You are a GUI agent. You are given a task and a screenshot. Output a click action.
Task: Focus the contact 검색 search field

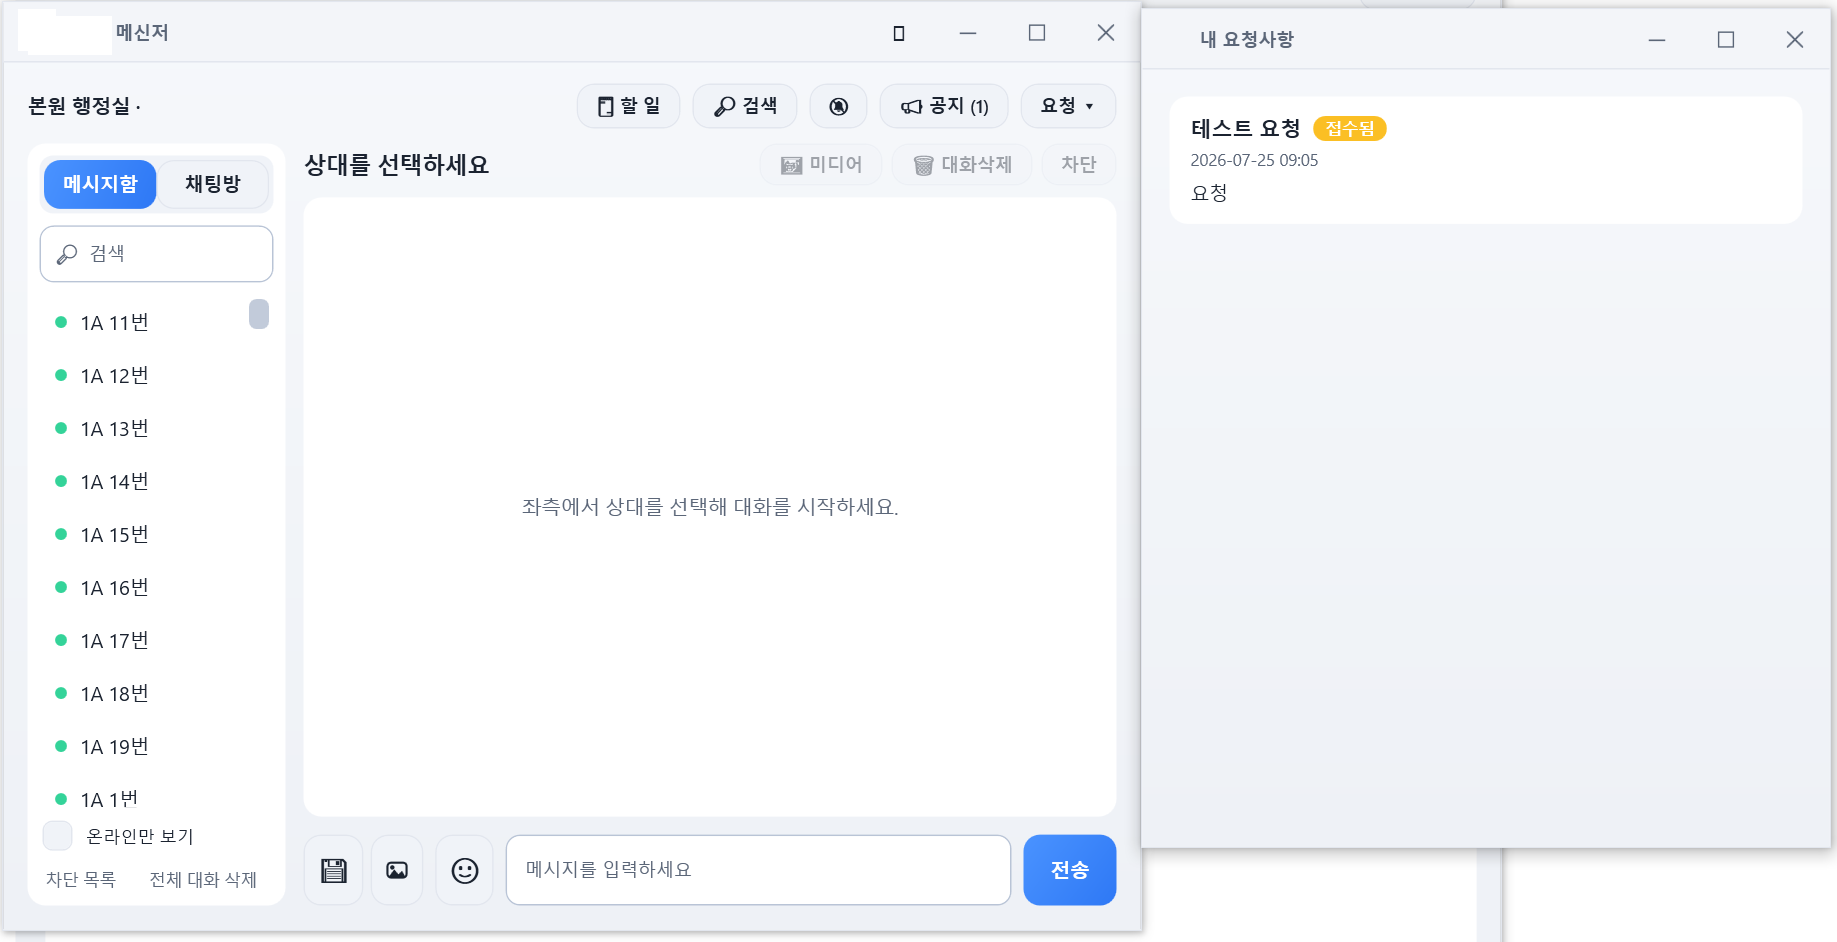[156, 254]
